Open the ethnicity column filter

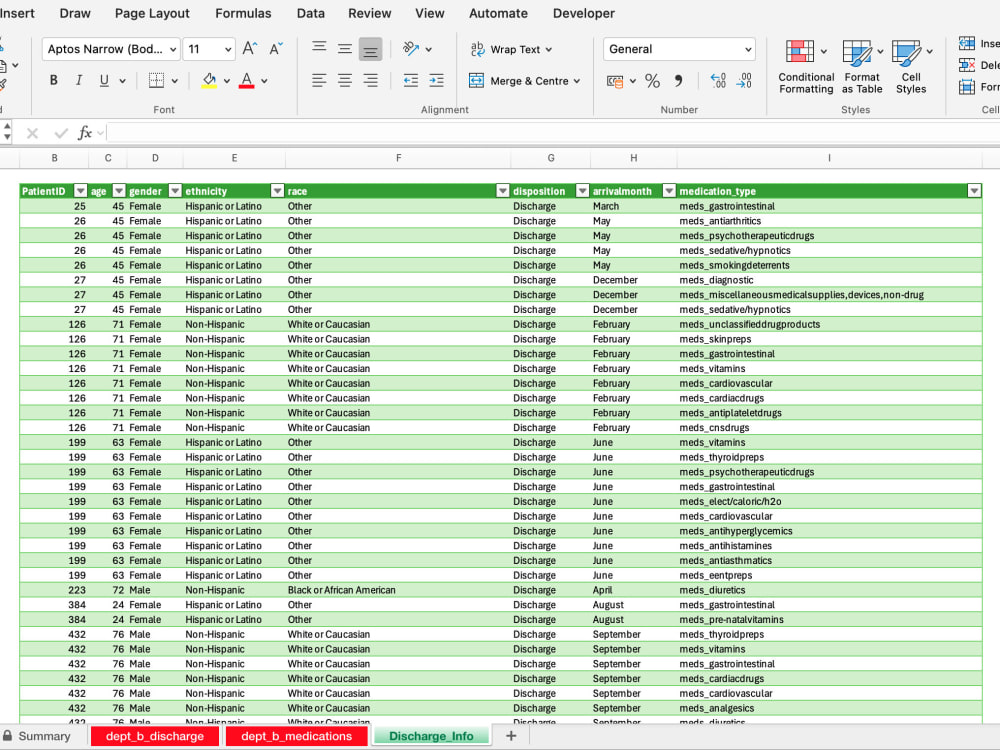click(277, 191)
